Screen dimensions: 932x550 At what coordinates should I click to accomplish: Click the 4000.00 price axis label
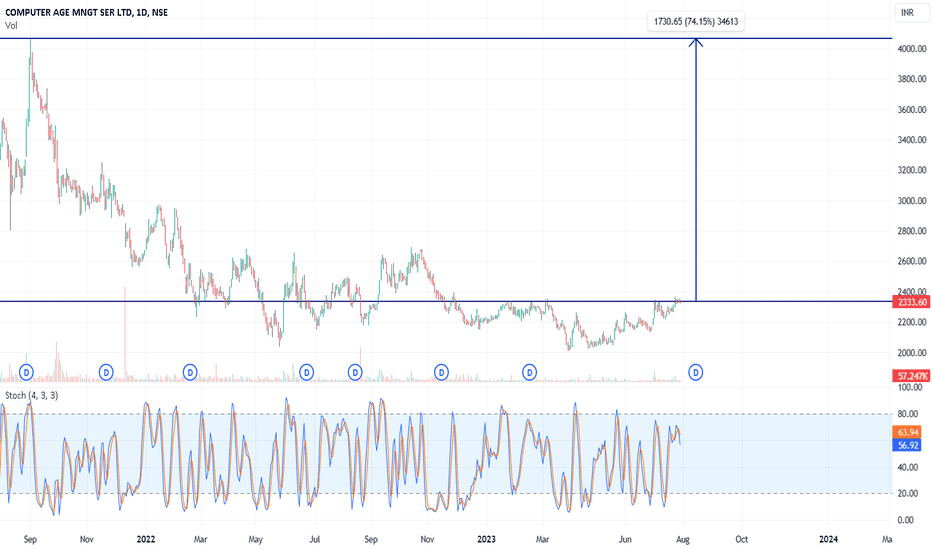pos(912,49)
